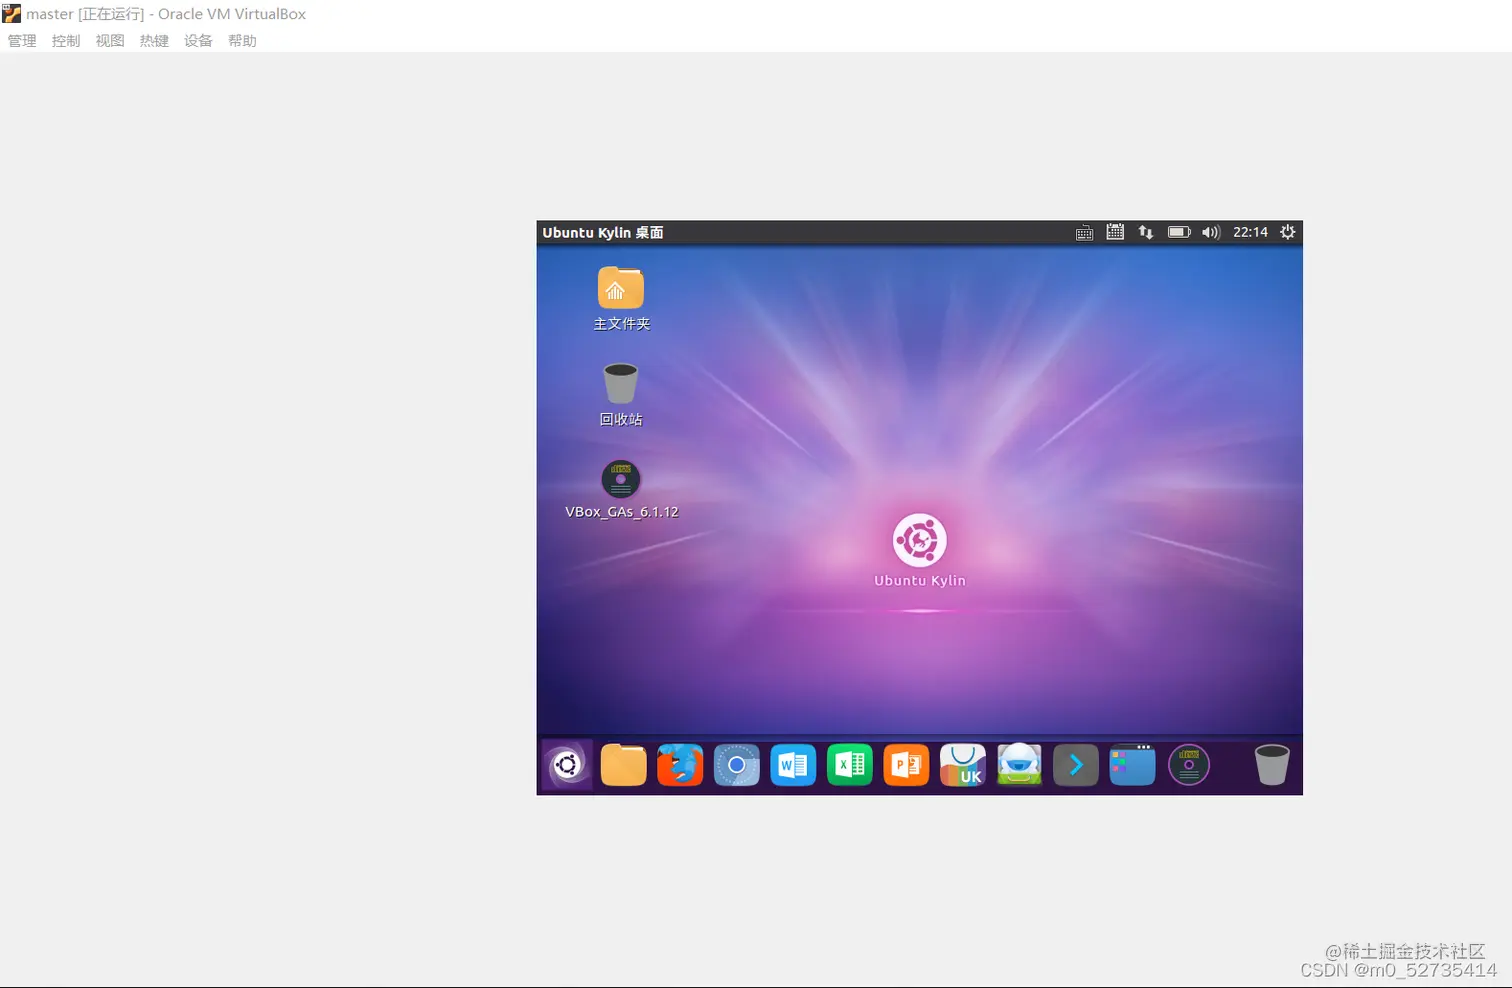The width and height of the screenshot is (1512, 988).
Task: Click the keyboard input method indicator
Action: [1084, 233]
